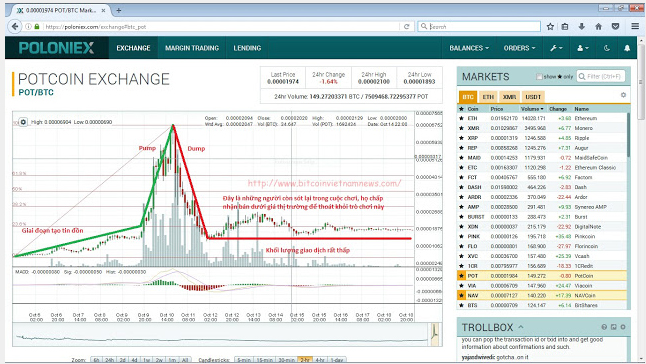Open a new browser tab with plus
The width and height of the screenshot is (646, 364).
click(119, 10)
